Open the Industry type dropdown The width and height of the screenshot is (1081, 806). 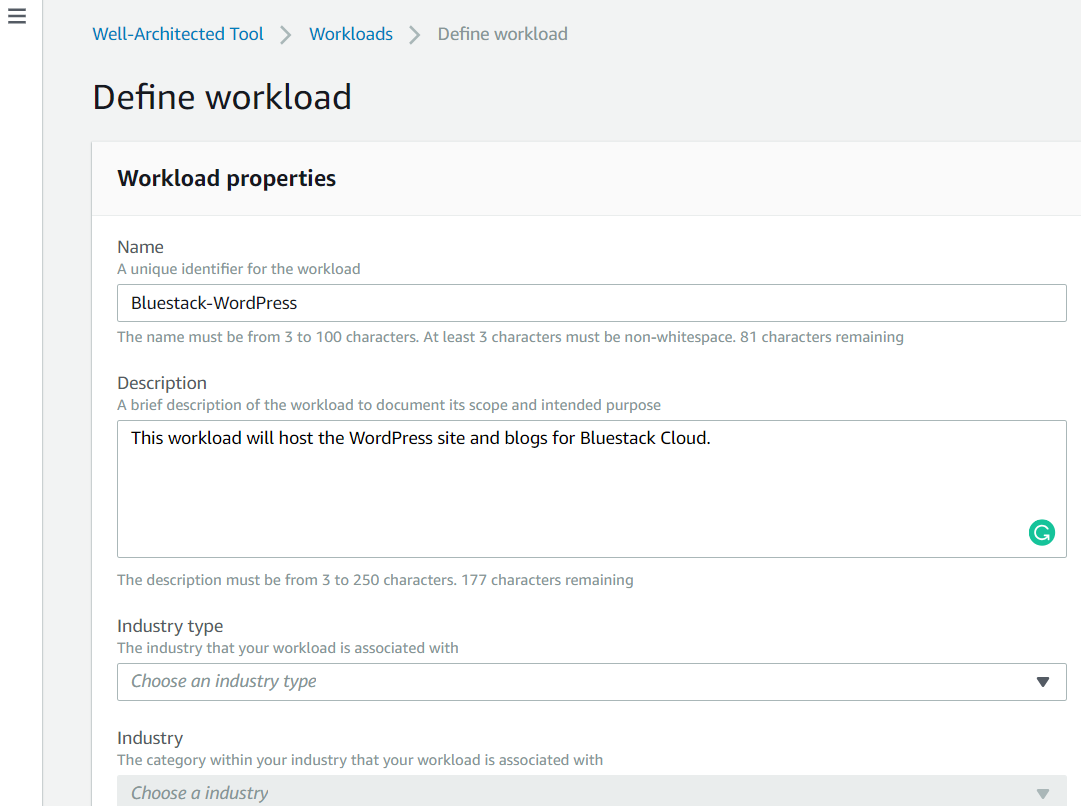coord(592,682)
